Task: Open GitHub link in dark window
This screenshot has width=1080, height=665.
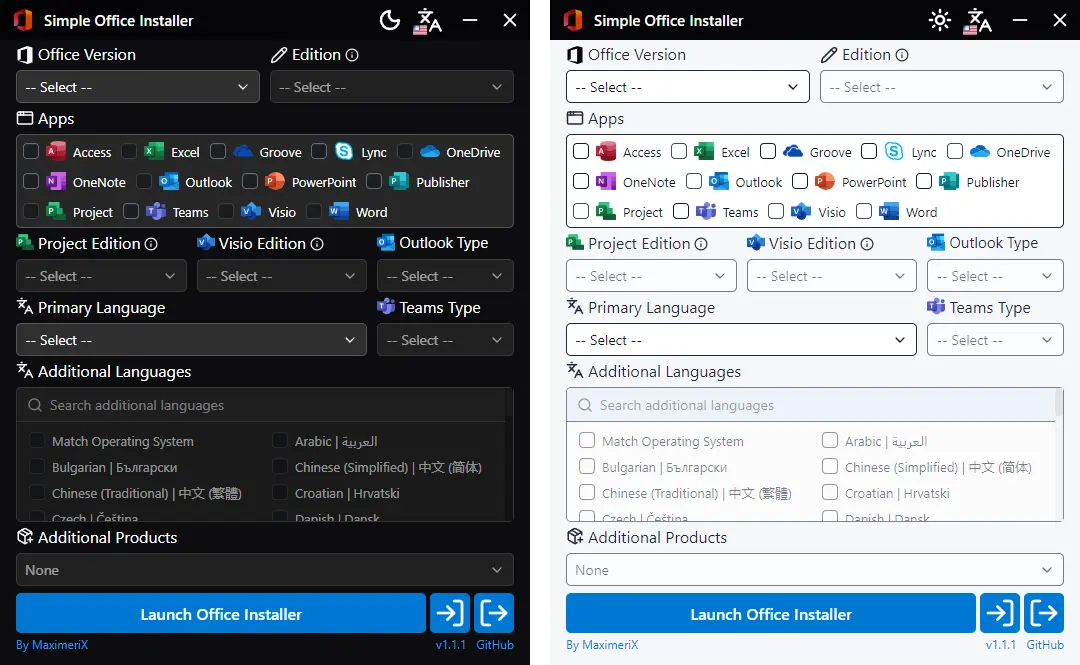Action: point(495,645)
